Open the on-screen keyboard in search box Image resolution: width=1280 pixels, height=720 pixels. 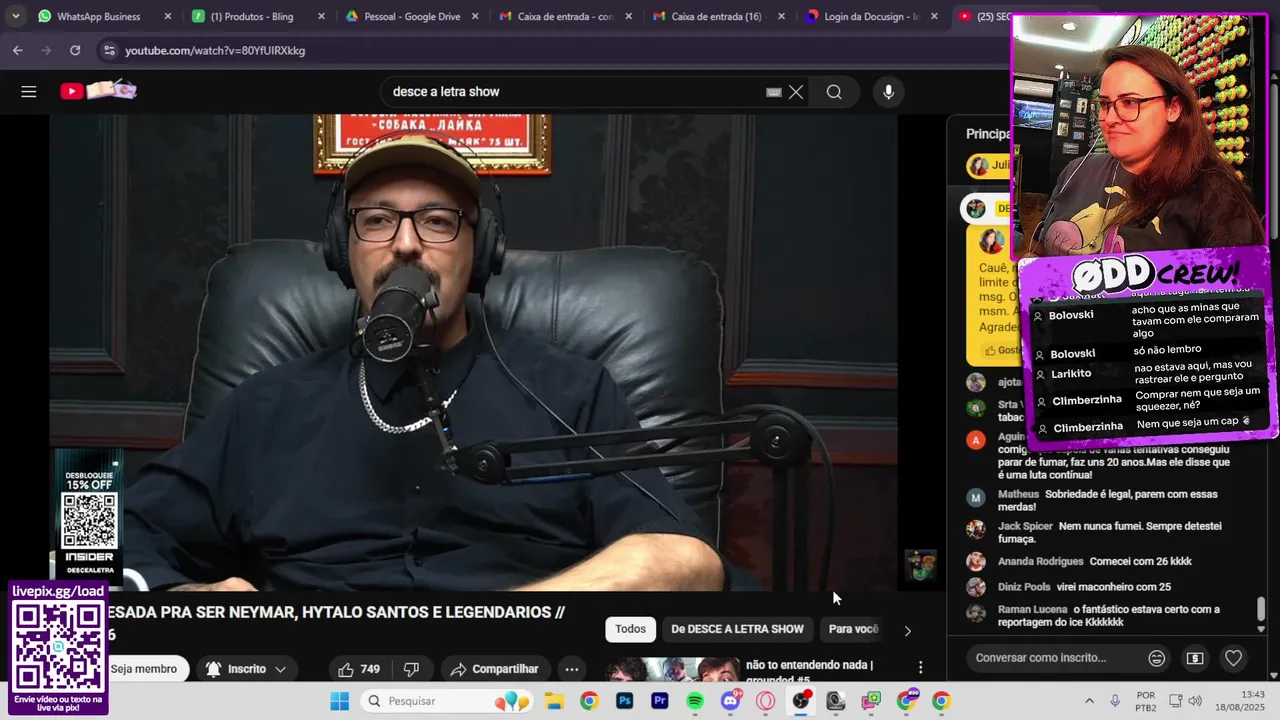pos(773,92)
